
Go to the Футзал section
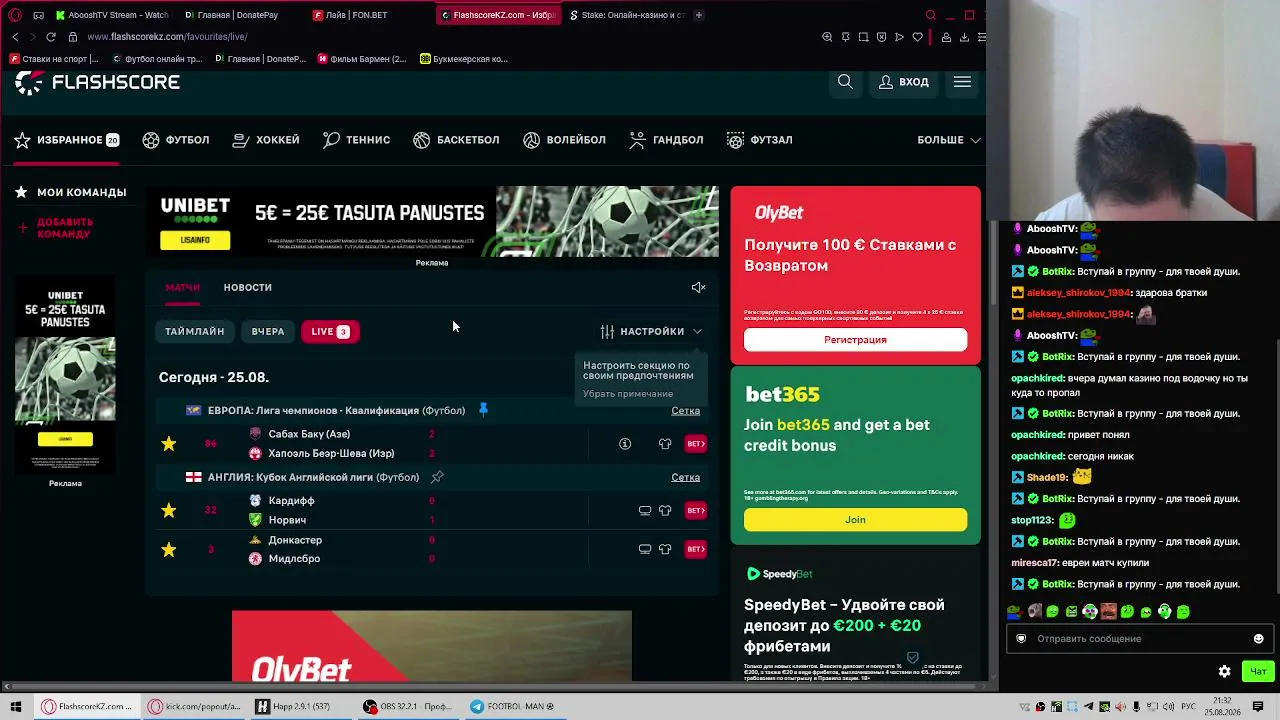point(760,140)
